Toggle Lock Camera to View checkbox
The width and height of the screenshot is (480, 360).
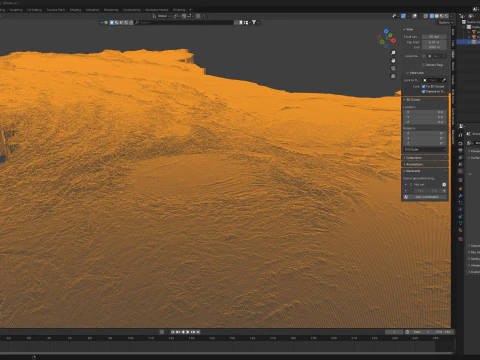[x=423, y=91]
